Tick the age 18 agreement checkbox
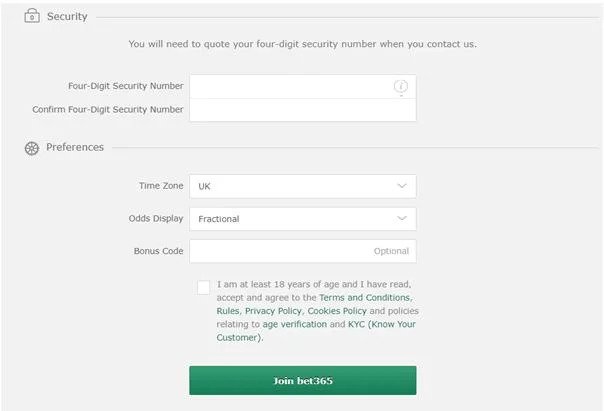This screenshot has width=604, height=411. pos(204,287)
